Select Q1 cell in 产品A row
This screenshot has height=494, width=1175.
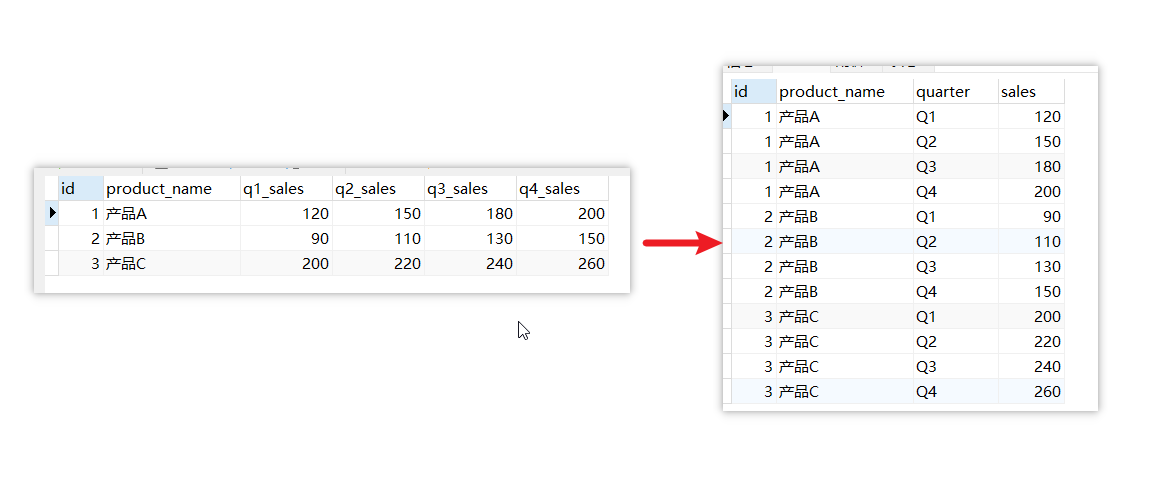[x=955, y=116]
